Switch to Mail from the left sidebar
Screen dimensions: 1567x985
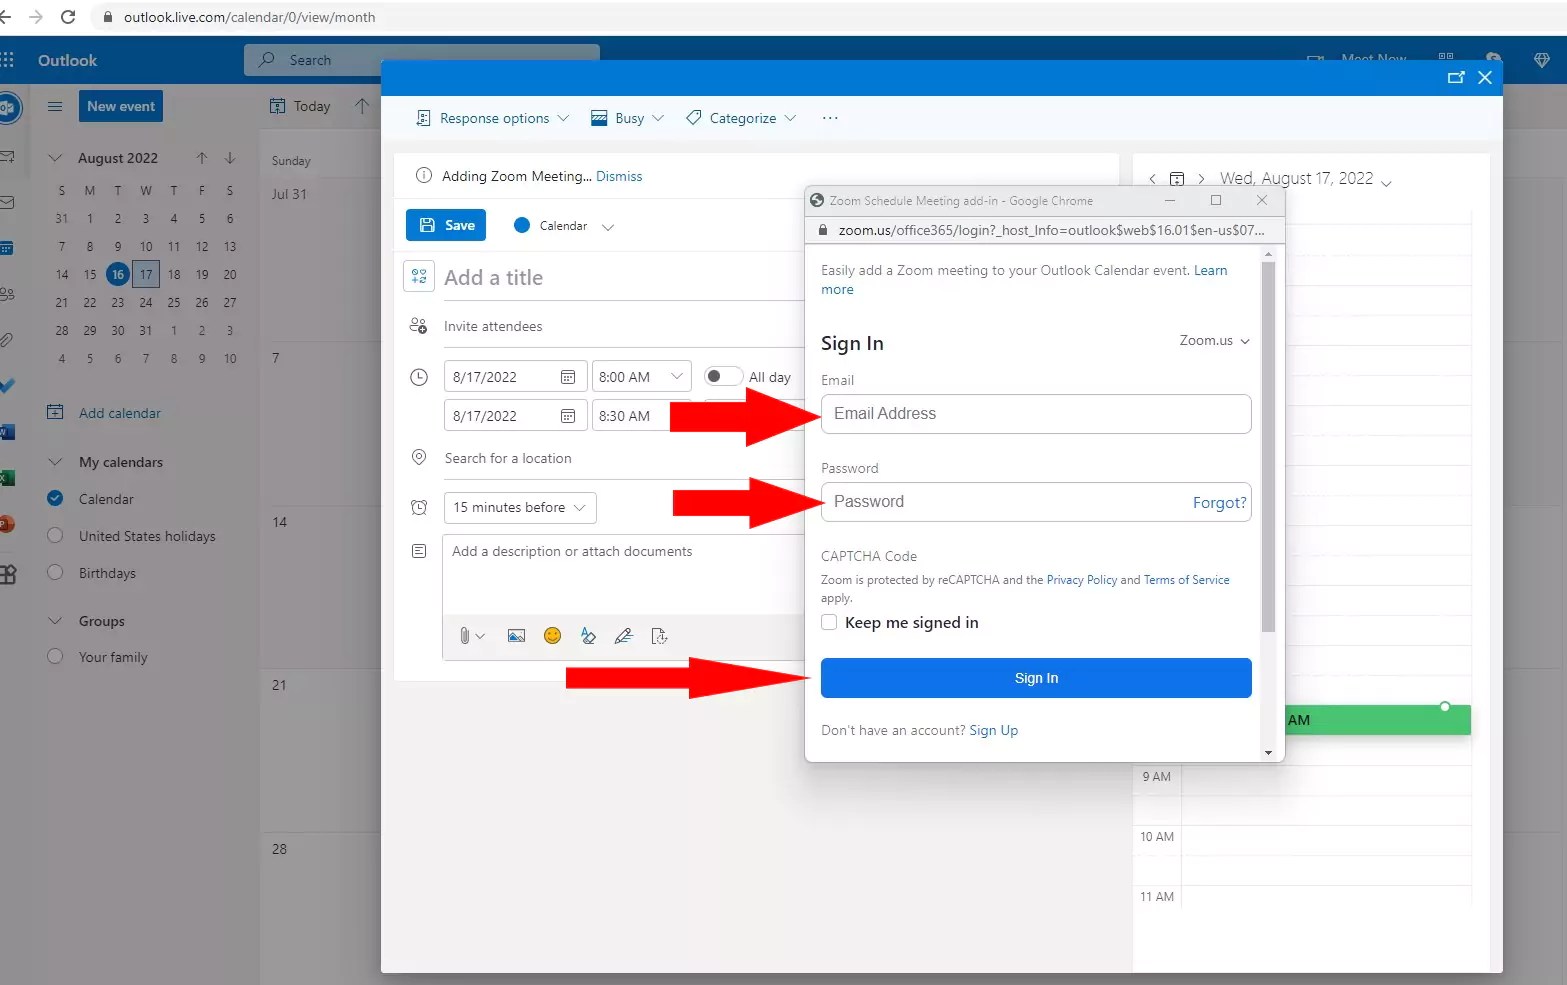point(8,200)
